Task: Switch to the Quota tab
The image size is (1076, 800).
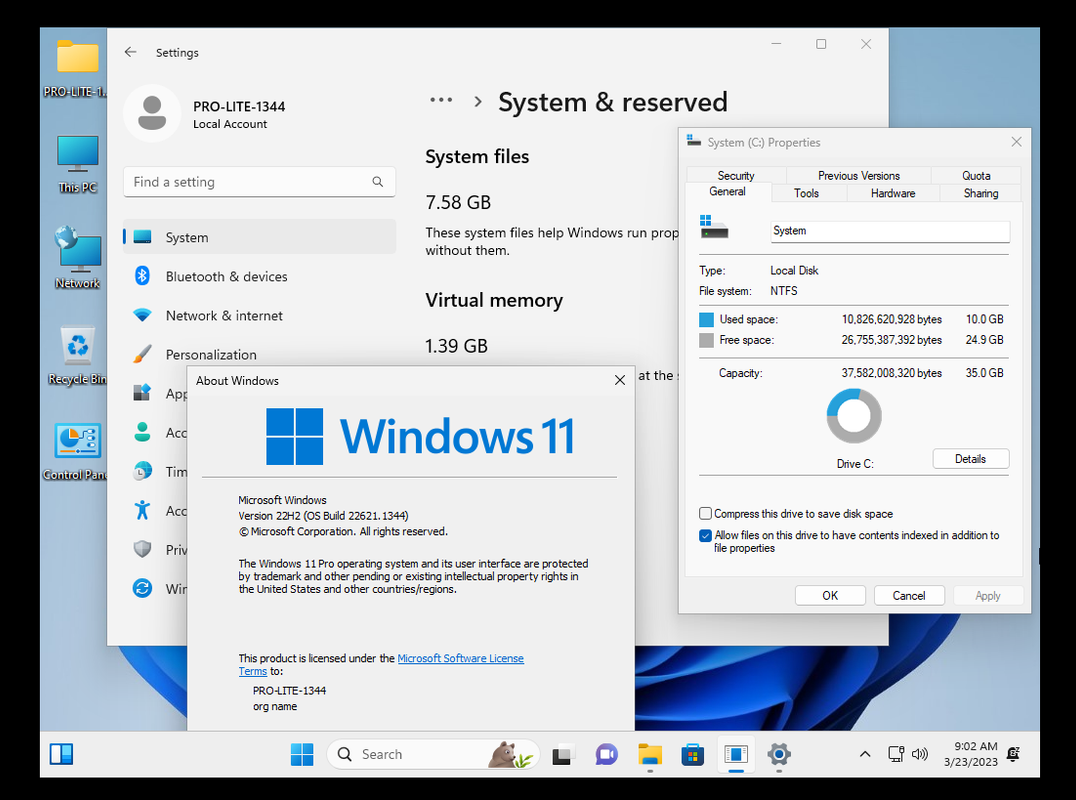Action: 976,176
